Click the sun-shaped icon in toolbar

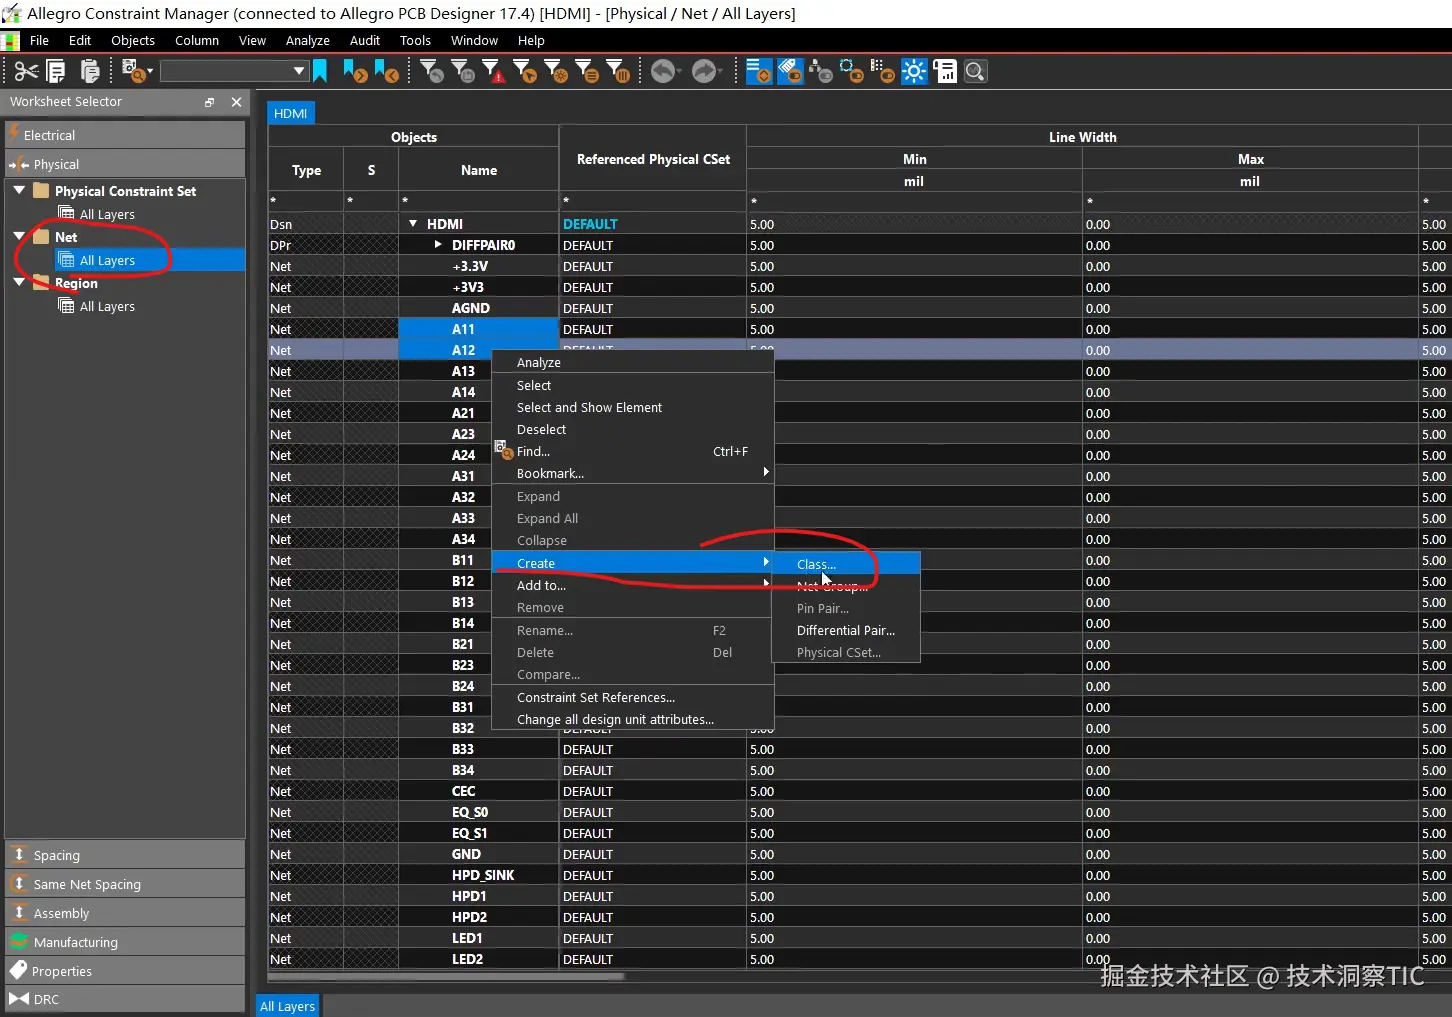click(914, 71)
